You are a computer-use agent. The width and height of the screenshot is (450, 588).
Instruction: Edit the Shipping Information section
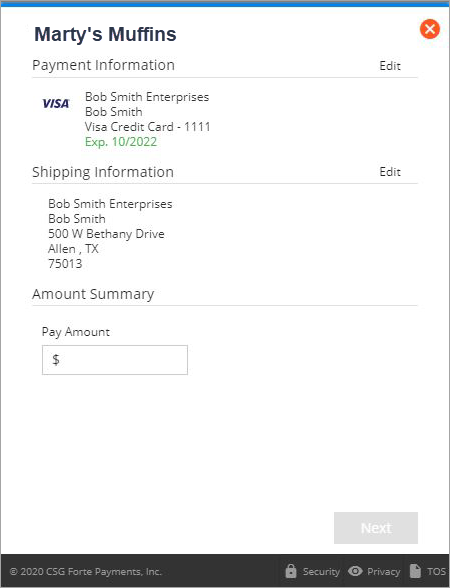click(390, 172)
